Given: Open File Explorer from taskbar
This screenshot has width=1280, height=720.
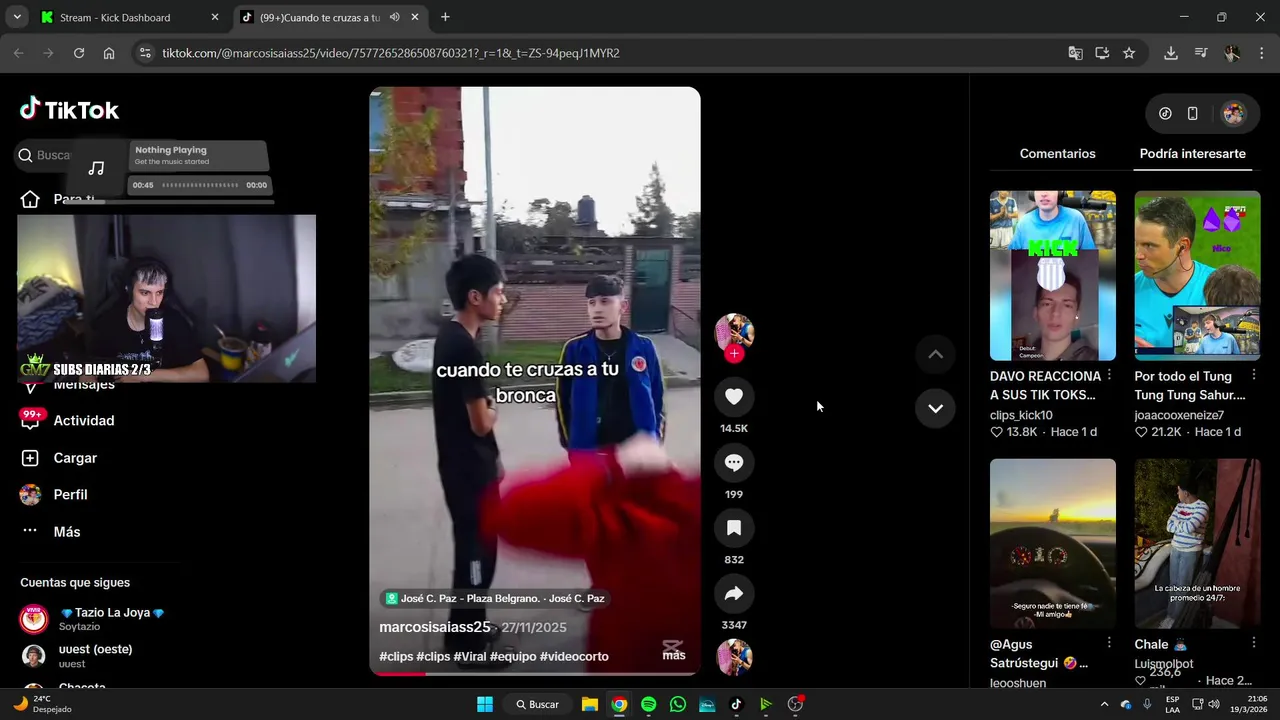Looking at the screenshot, I should click(x=590, y=704).
